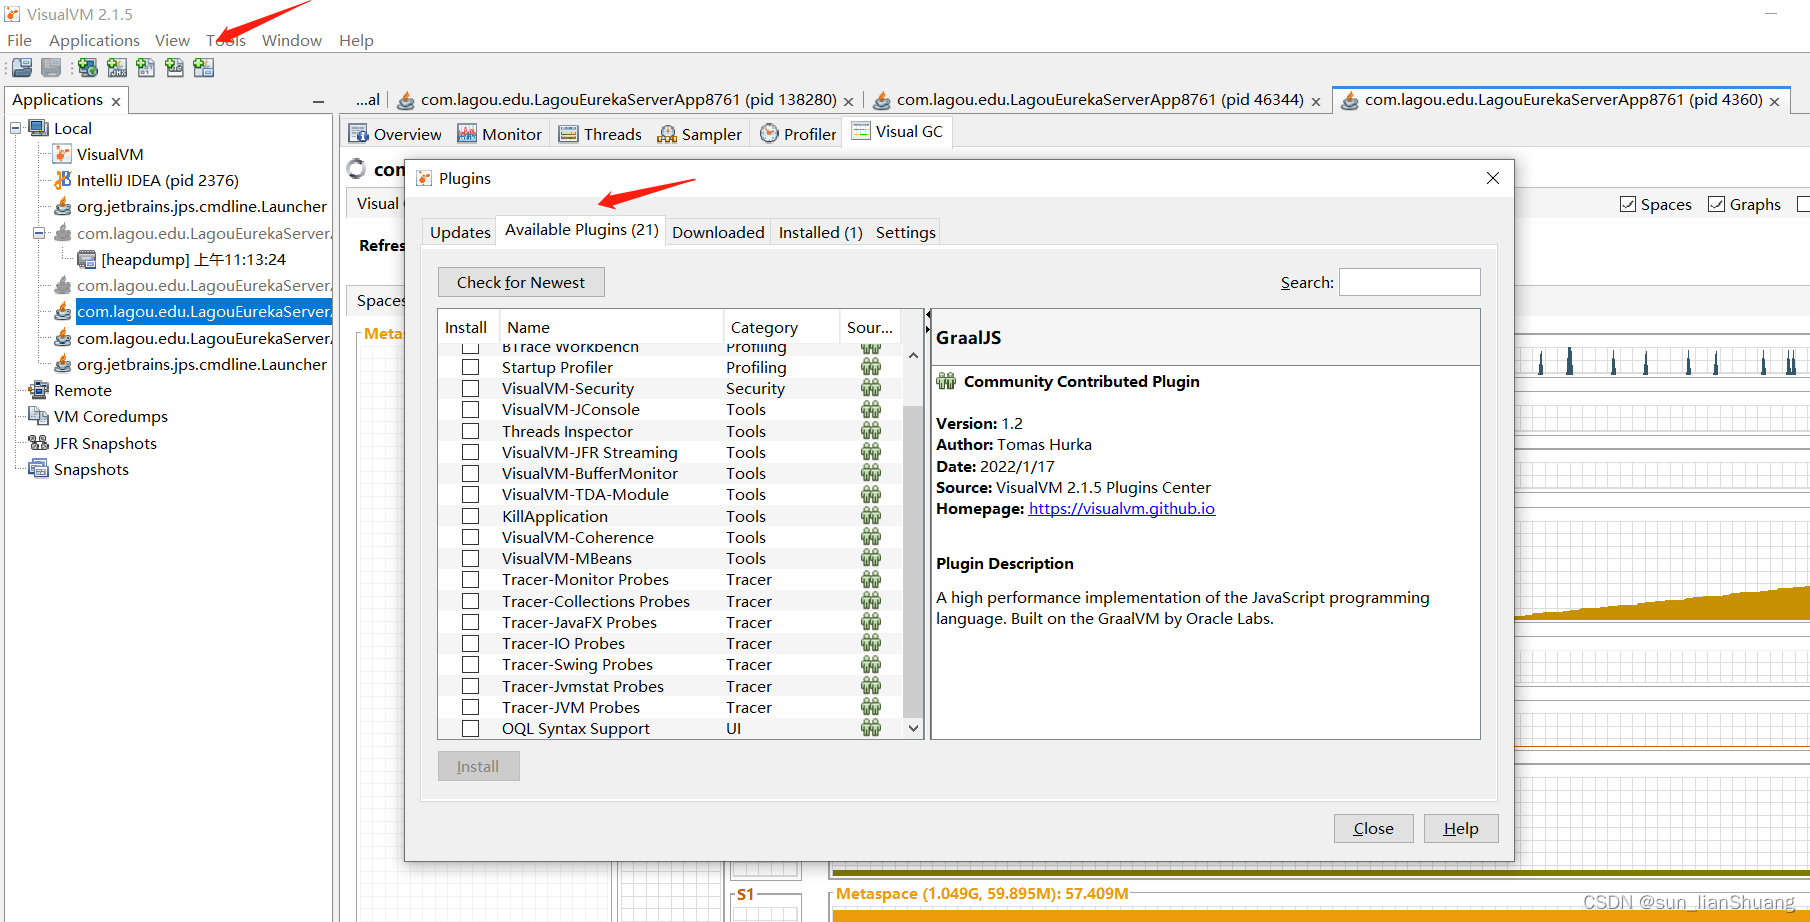
Task: Click the Load Snapshot toolbar icon
Action: (22, 67)
